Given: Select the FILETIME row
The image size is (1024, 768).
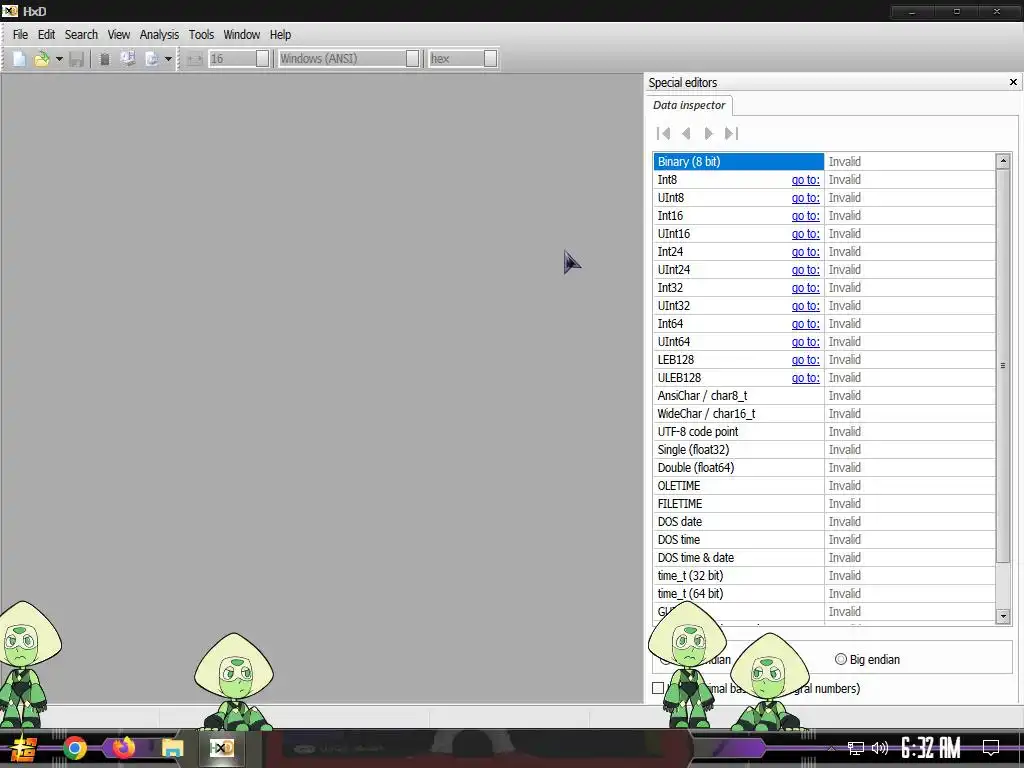Looking at the screenshot, I should pos(824,504).
